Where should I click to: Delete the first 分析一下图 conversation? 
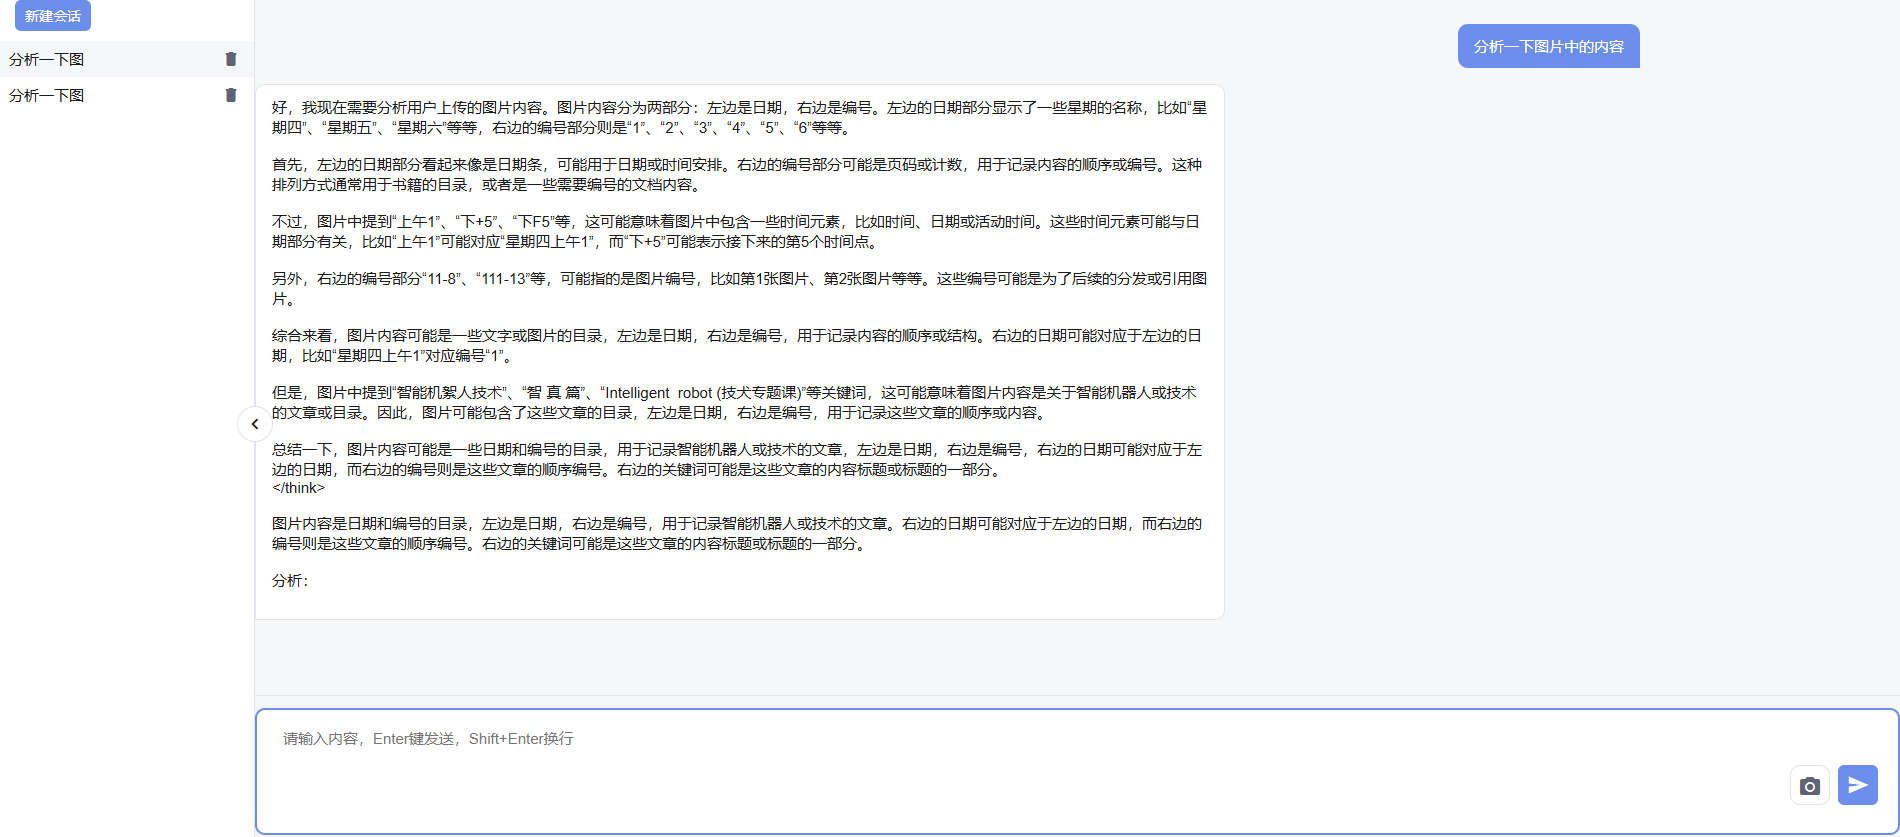pos(231,59)
